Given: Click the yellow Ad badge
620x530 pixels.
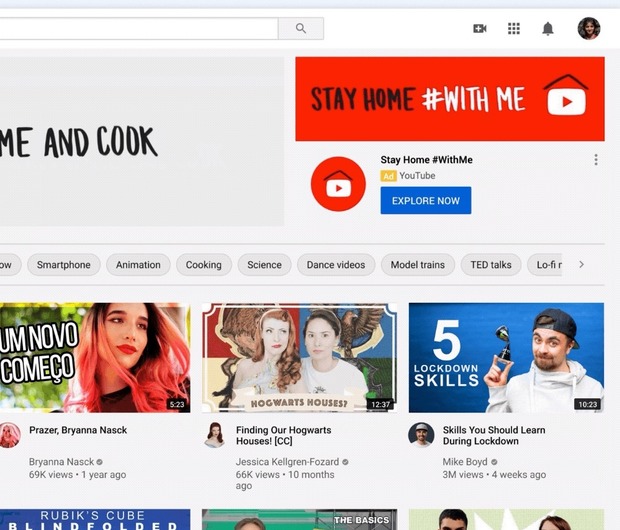Looking at the screenshot, I should (x=388, y=176).
